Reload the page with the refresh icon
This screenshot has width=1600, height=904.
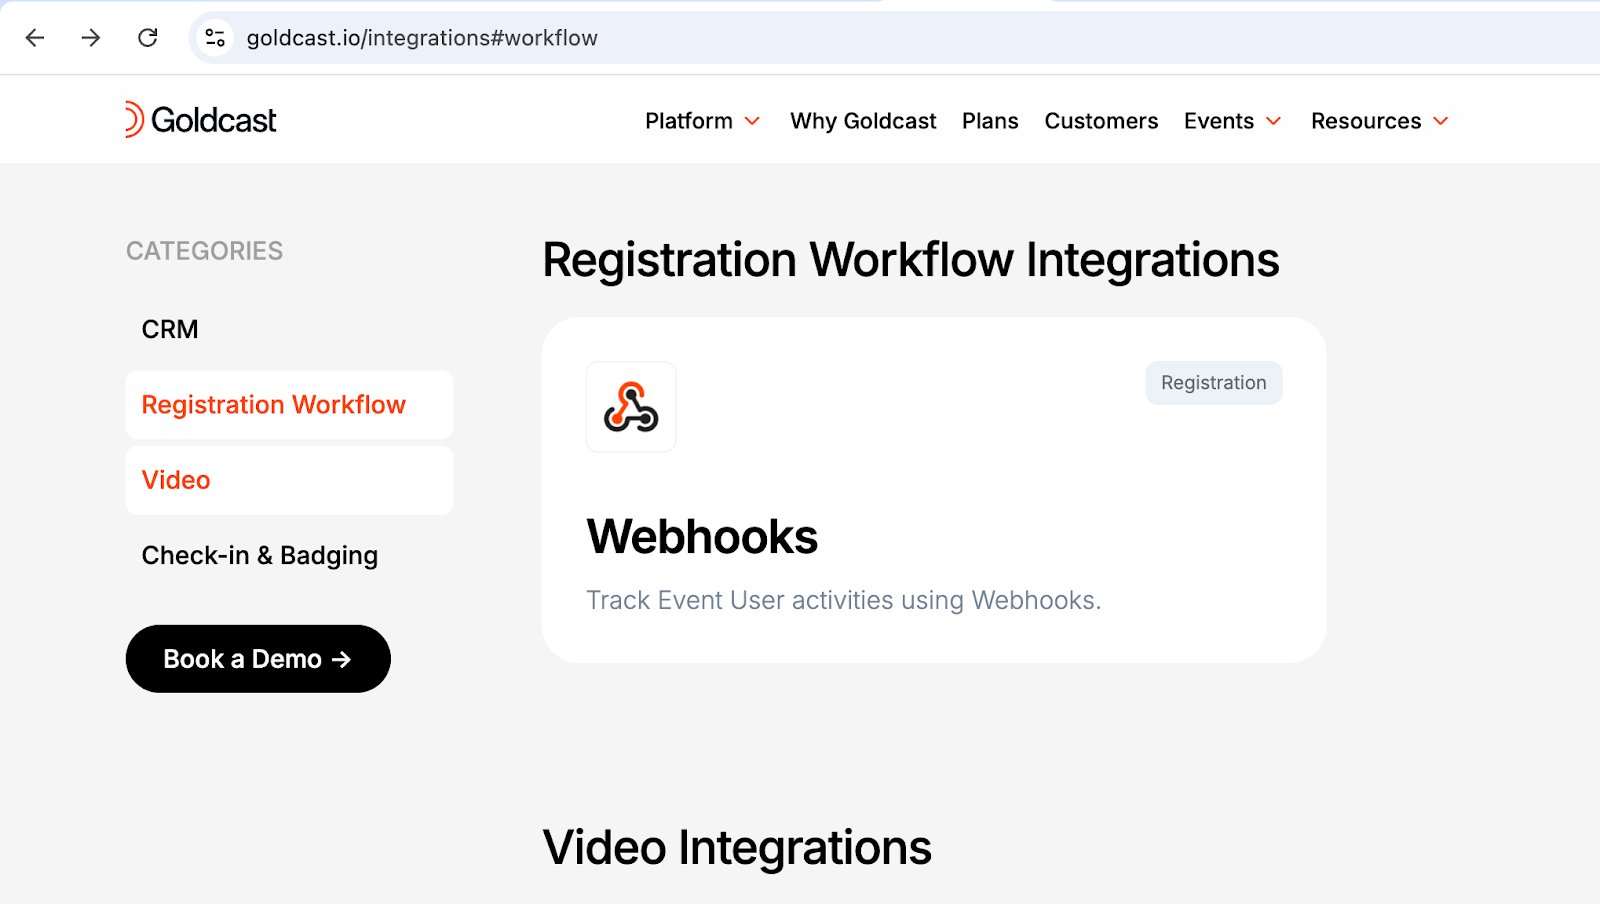click(148, 38)
